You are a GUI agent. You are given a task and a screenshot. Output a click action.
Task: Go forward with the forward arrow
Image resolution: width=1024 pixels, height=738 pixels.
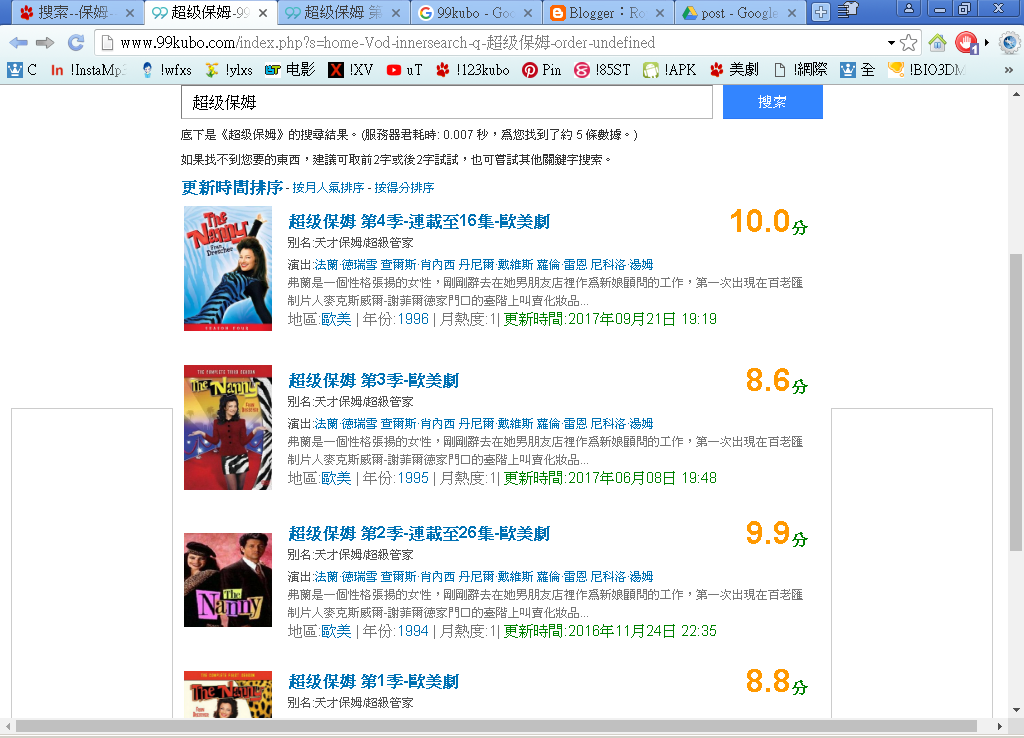(45, 43)
